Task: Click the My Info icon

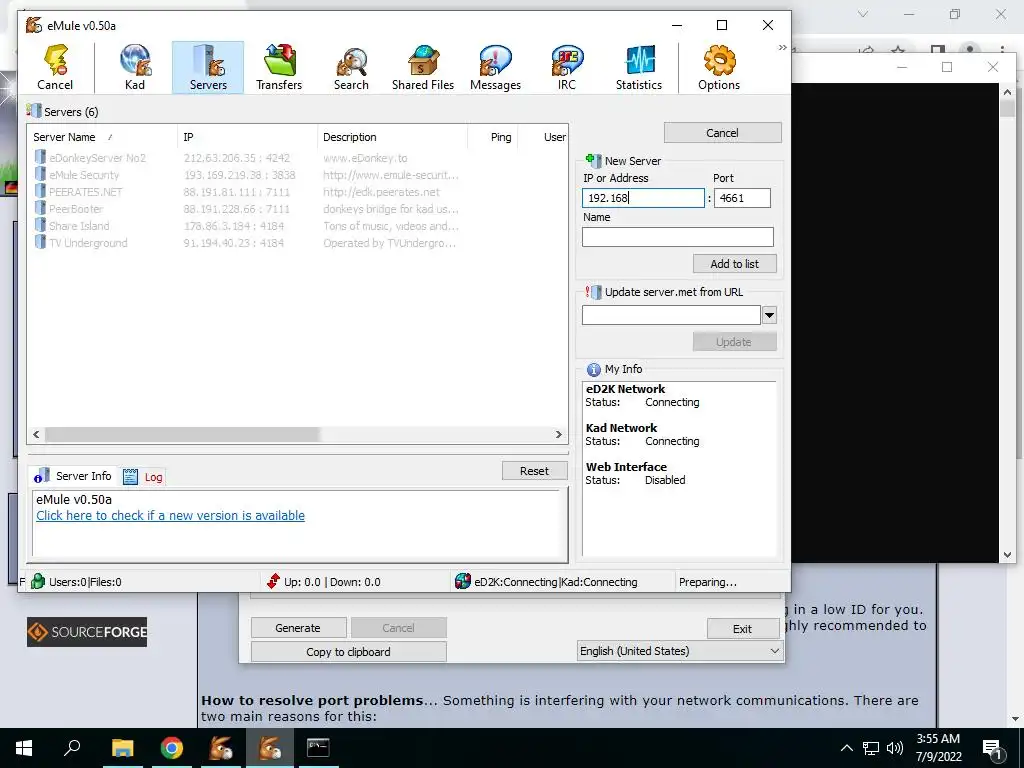Action: (x=593, y=370)
